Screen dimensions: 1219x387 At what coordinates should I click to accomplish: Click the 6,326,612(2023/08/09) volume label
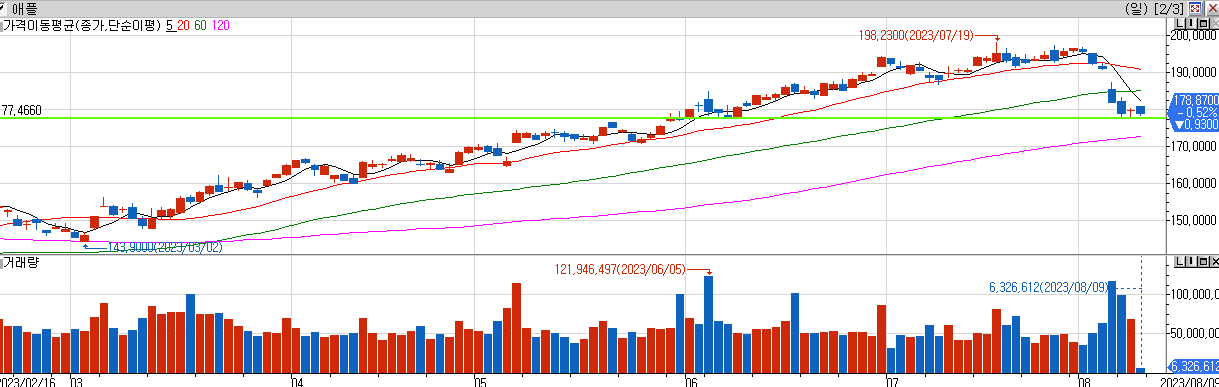pos(1050,287)
